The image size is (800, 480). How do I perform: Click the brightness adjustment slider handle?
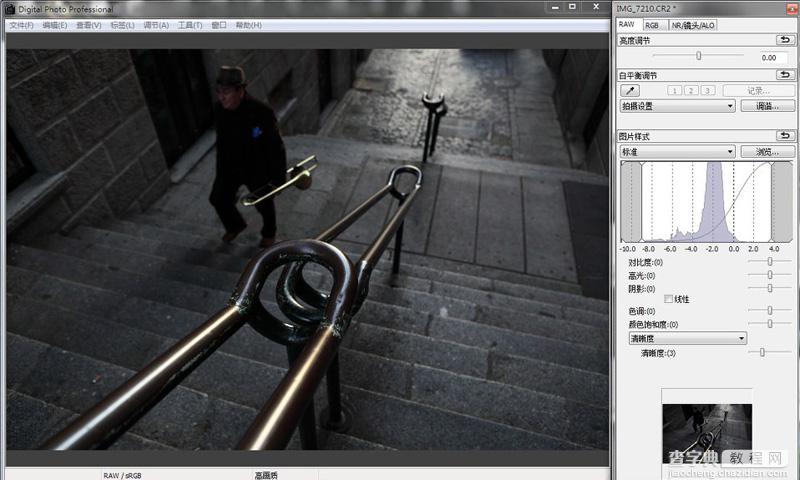tap(698, 56)
